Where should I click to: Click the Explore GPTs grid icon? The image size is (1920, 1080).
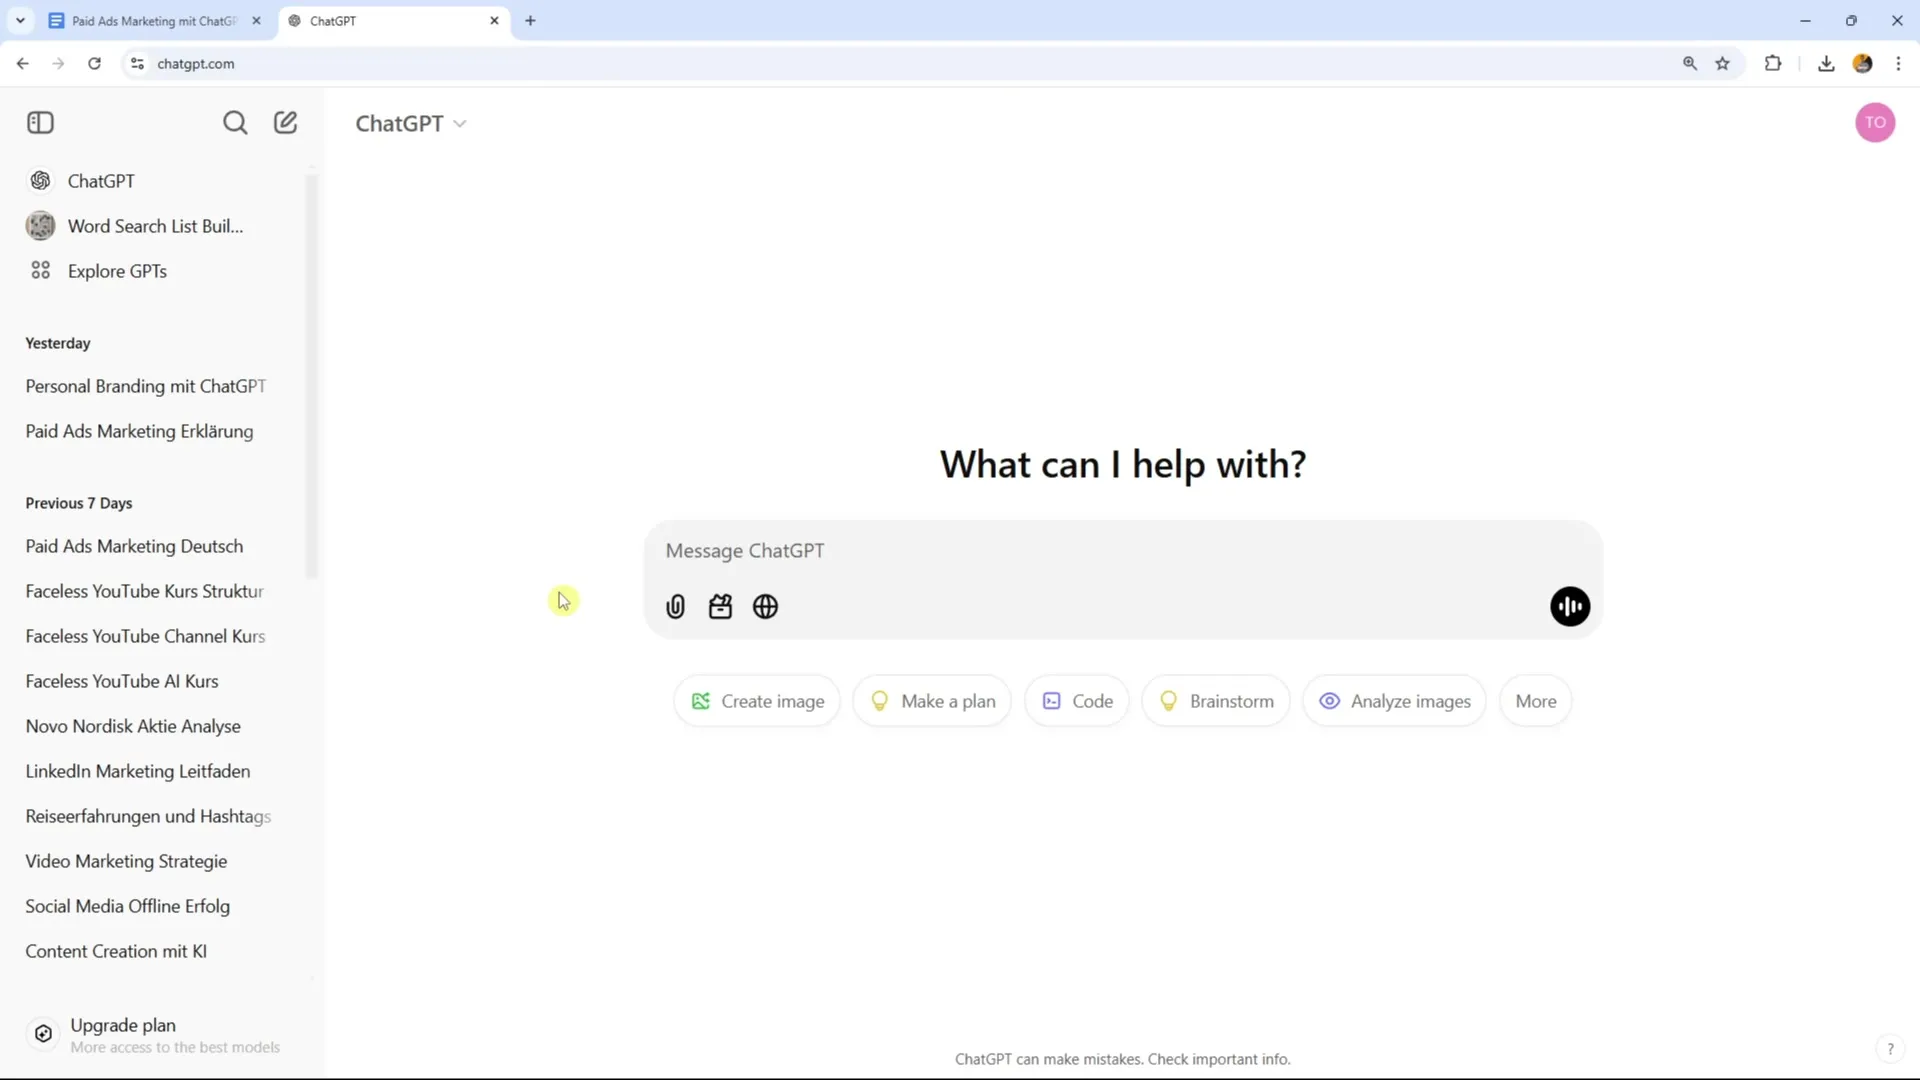coord(40,271)
